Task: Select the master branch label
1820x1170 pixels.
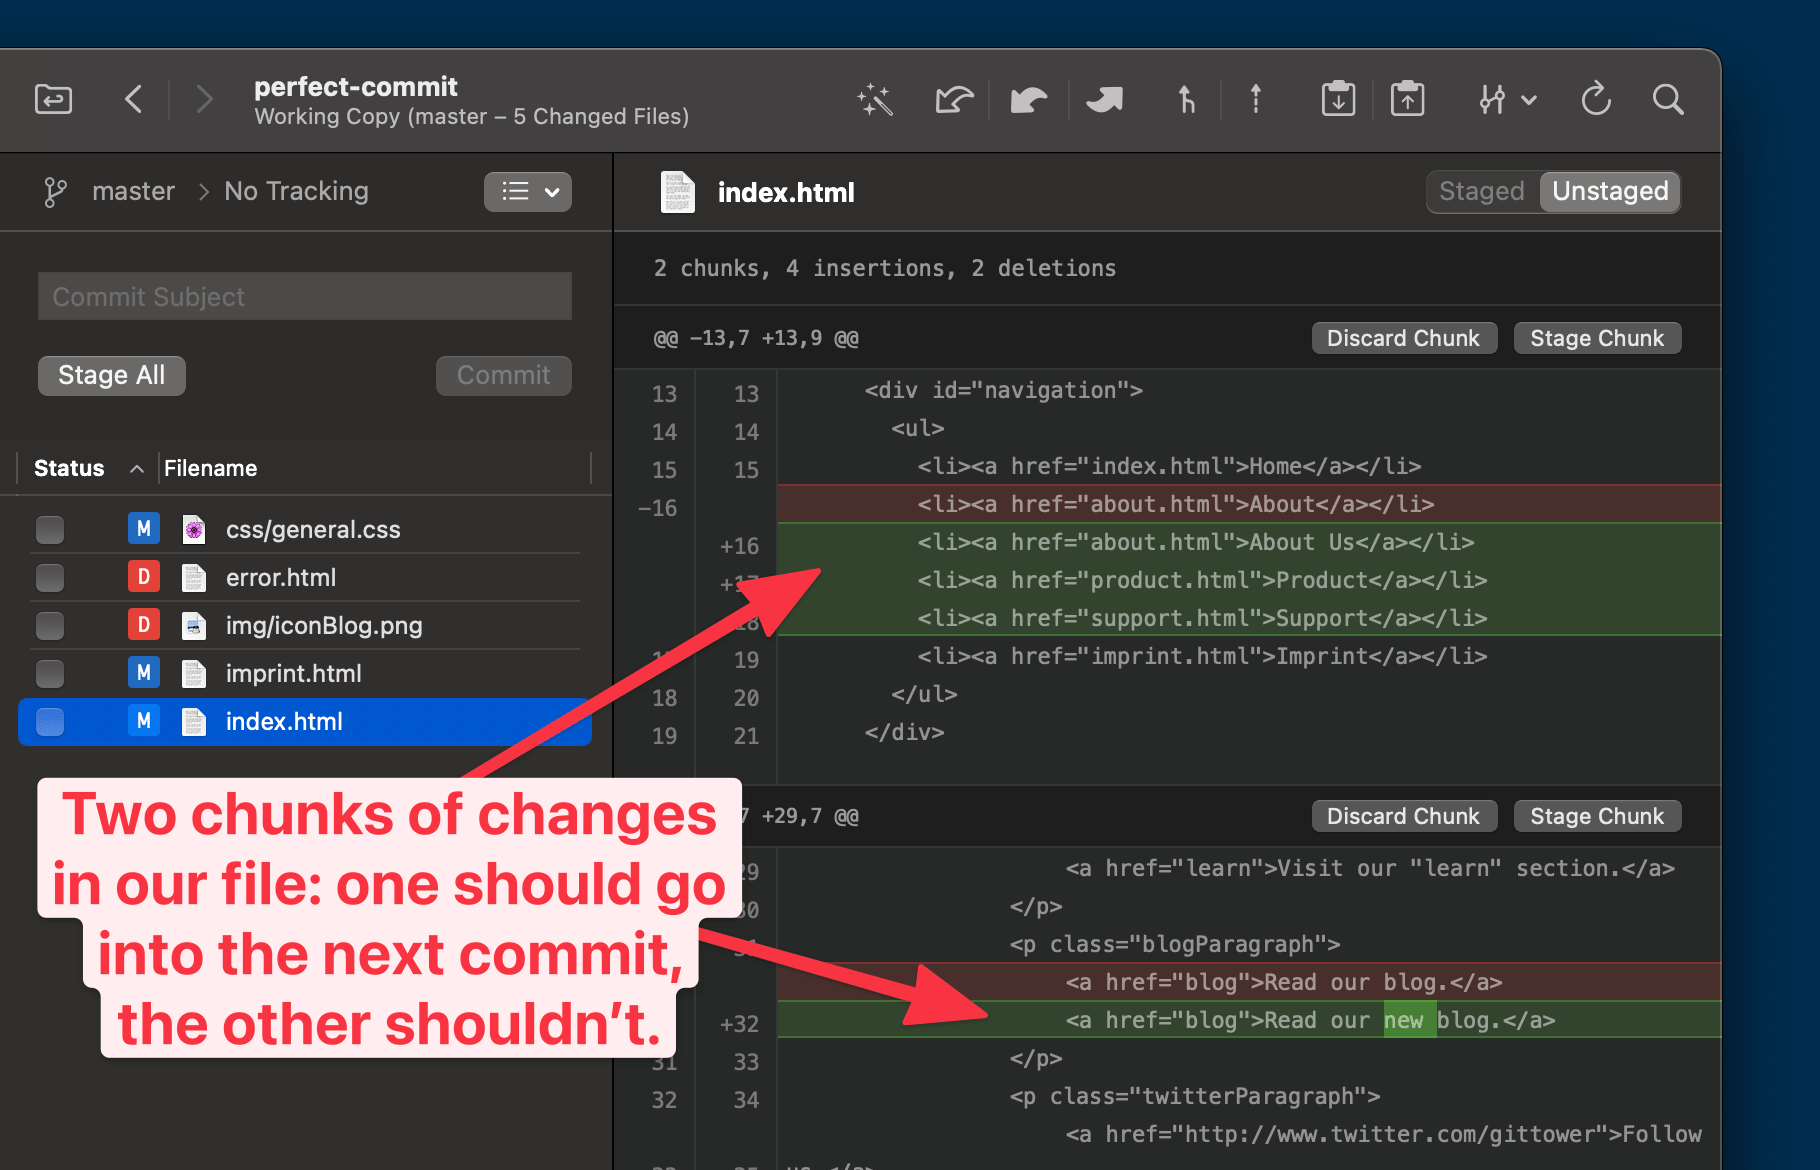Action: pos(133,191)
